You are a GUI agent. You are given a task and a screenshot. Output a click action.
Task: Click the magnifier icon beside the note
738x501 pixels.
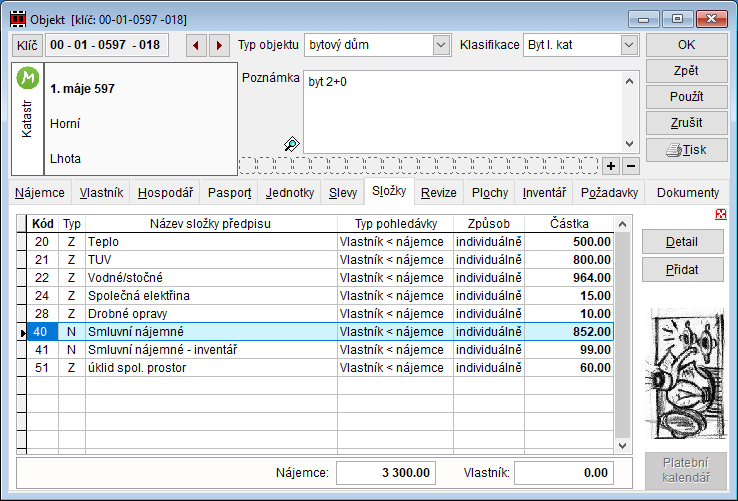(291, 144)
